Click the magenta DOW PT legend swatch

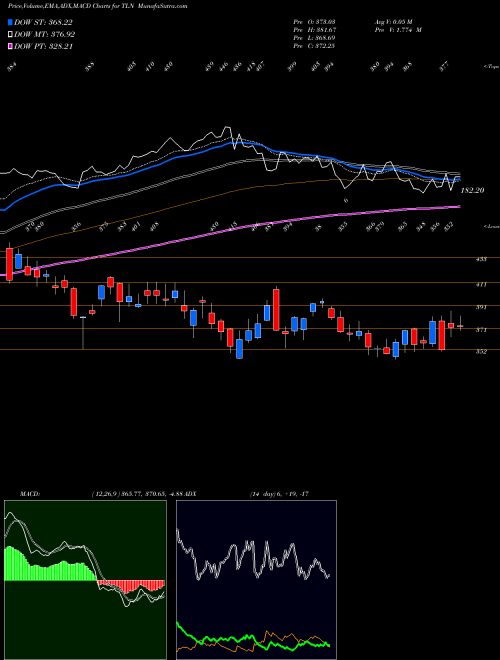click(x=10, y=46)
